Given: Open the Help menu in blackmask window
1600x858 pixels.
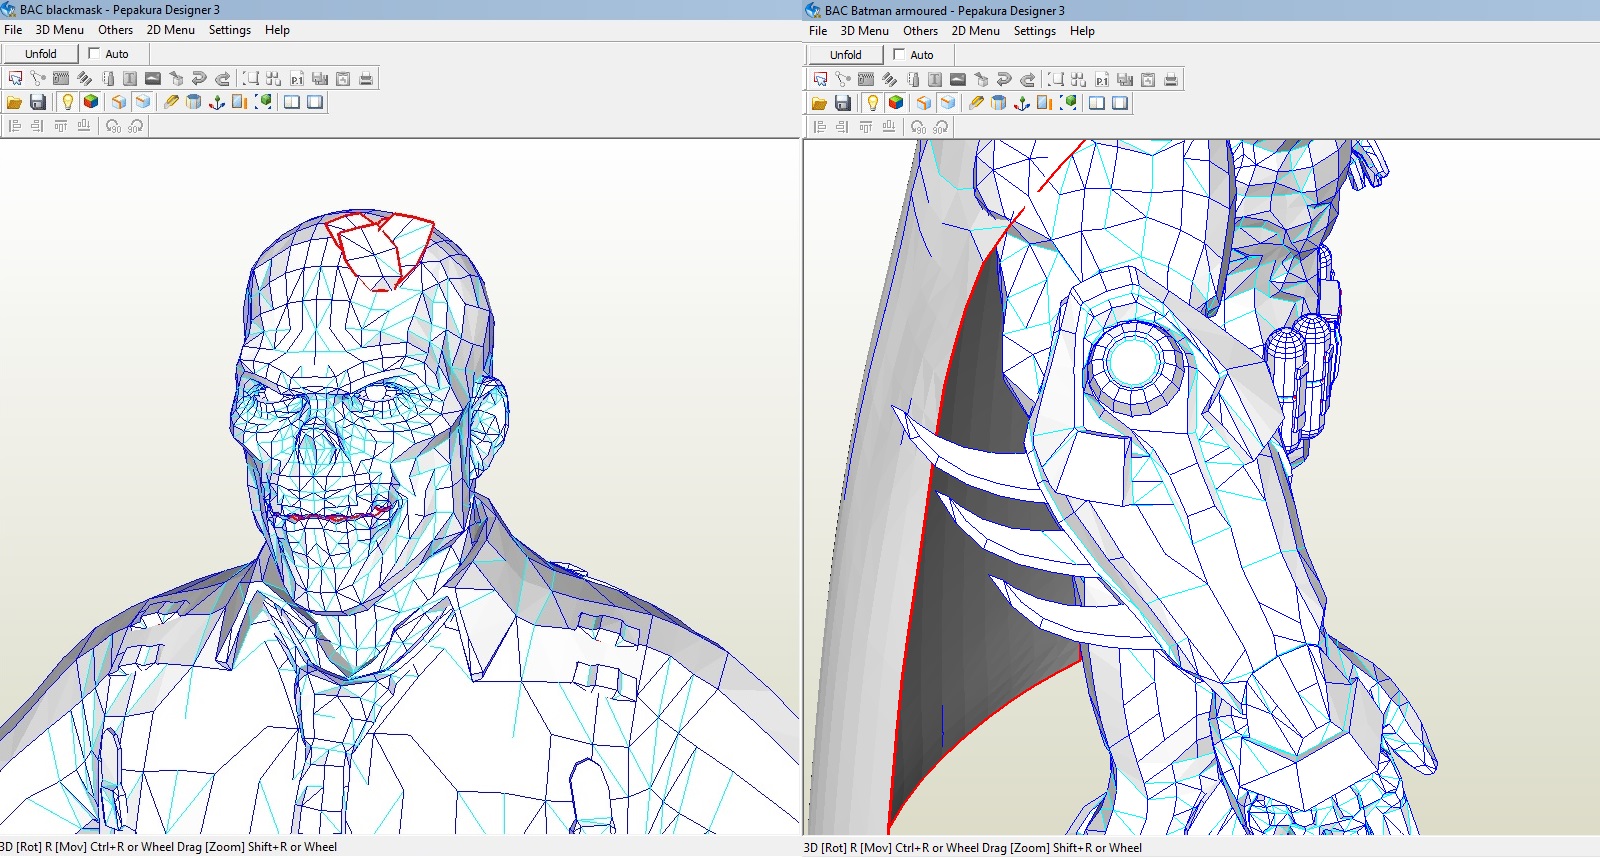Looking at the screenshot, I should coord(277,30).
